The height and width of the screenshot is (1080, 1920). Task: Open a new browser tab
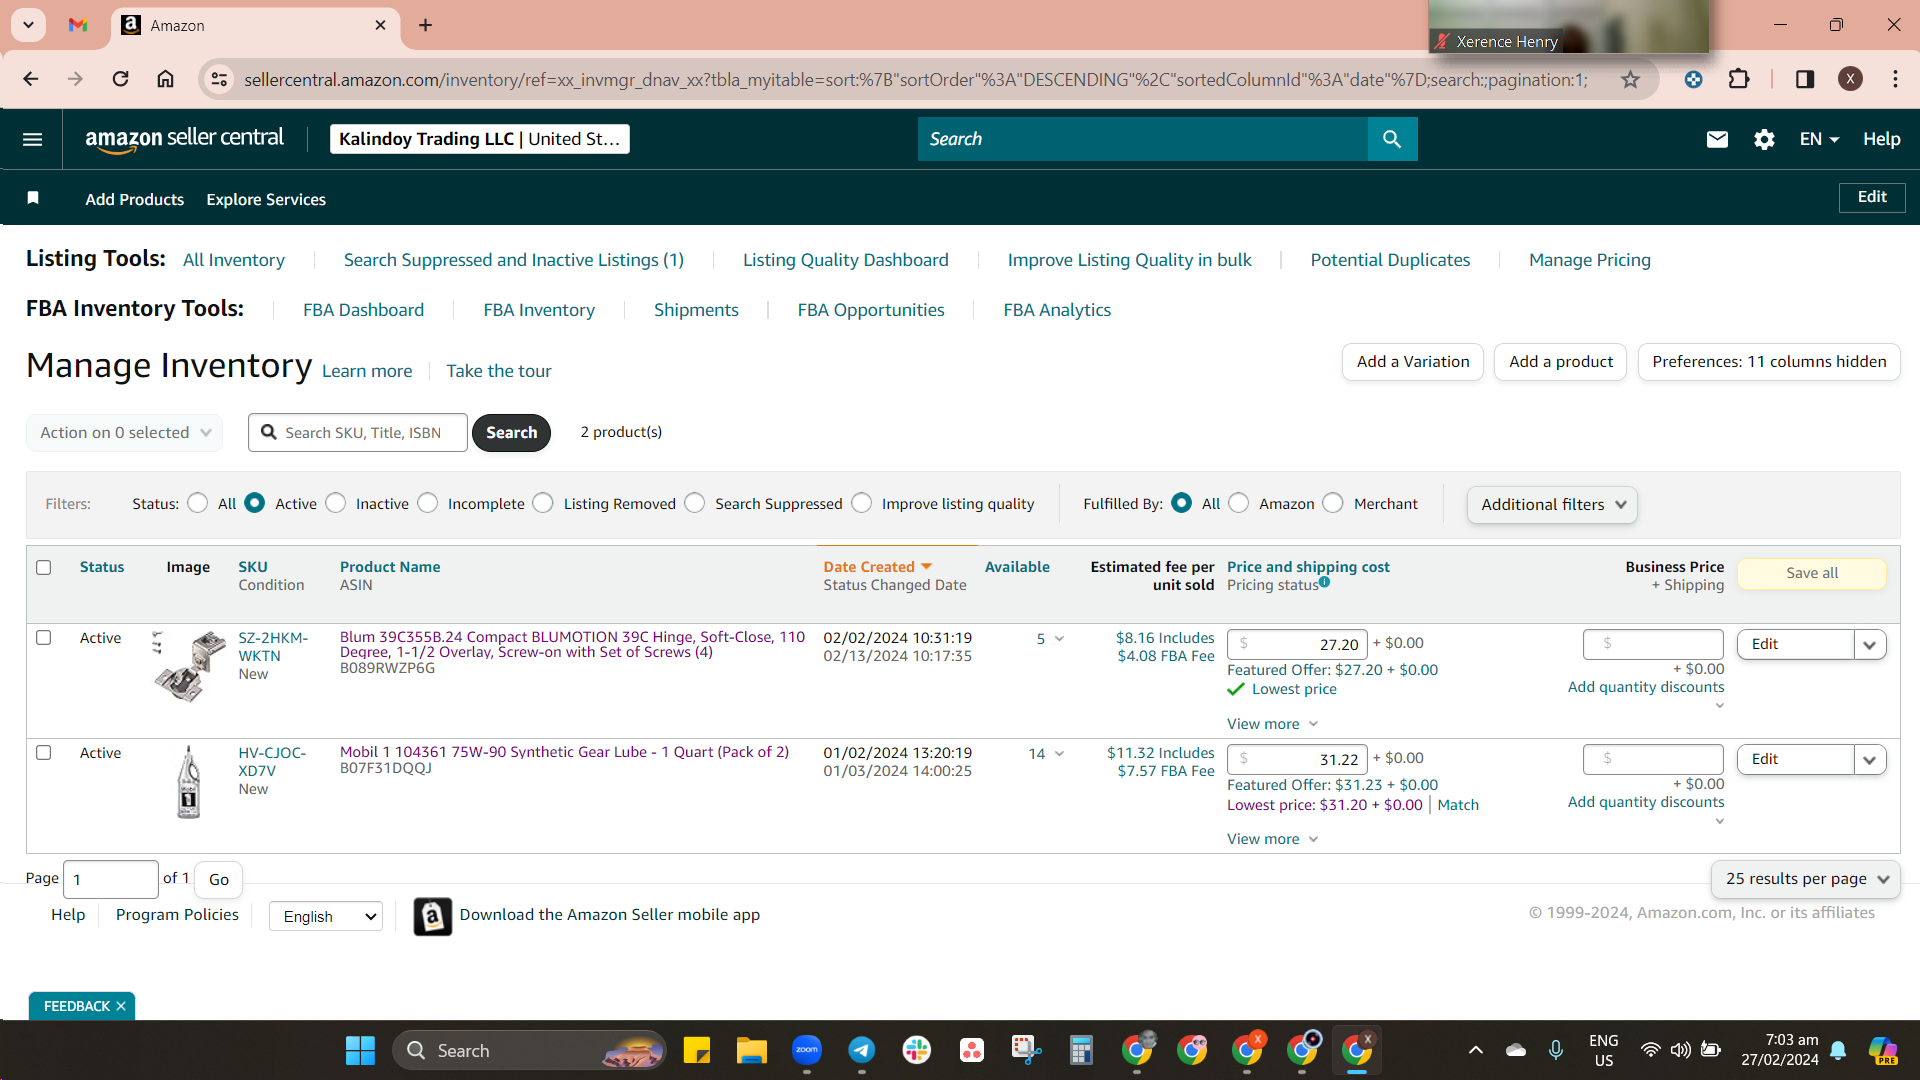pos(426,25)
